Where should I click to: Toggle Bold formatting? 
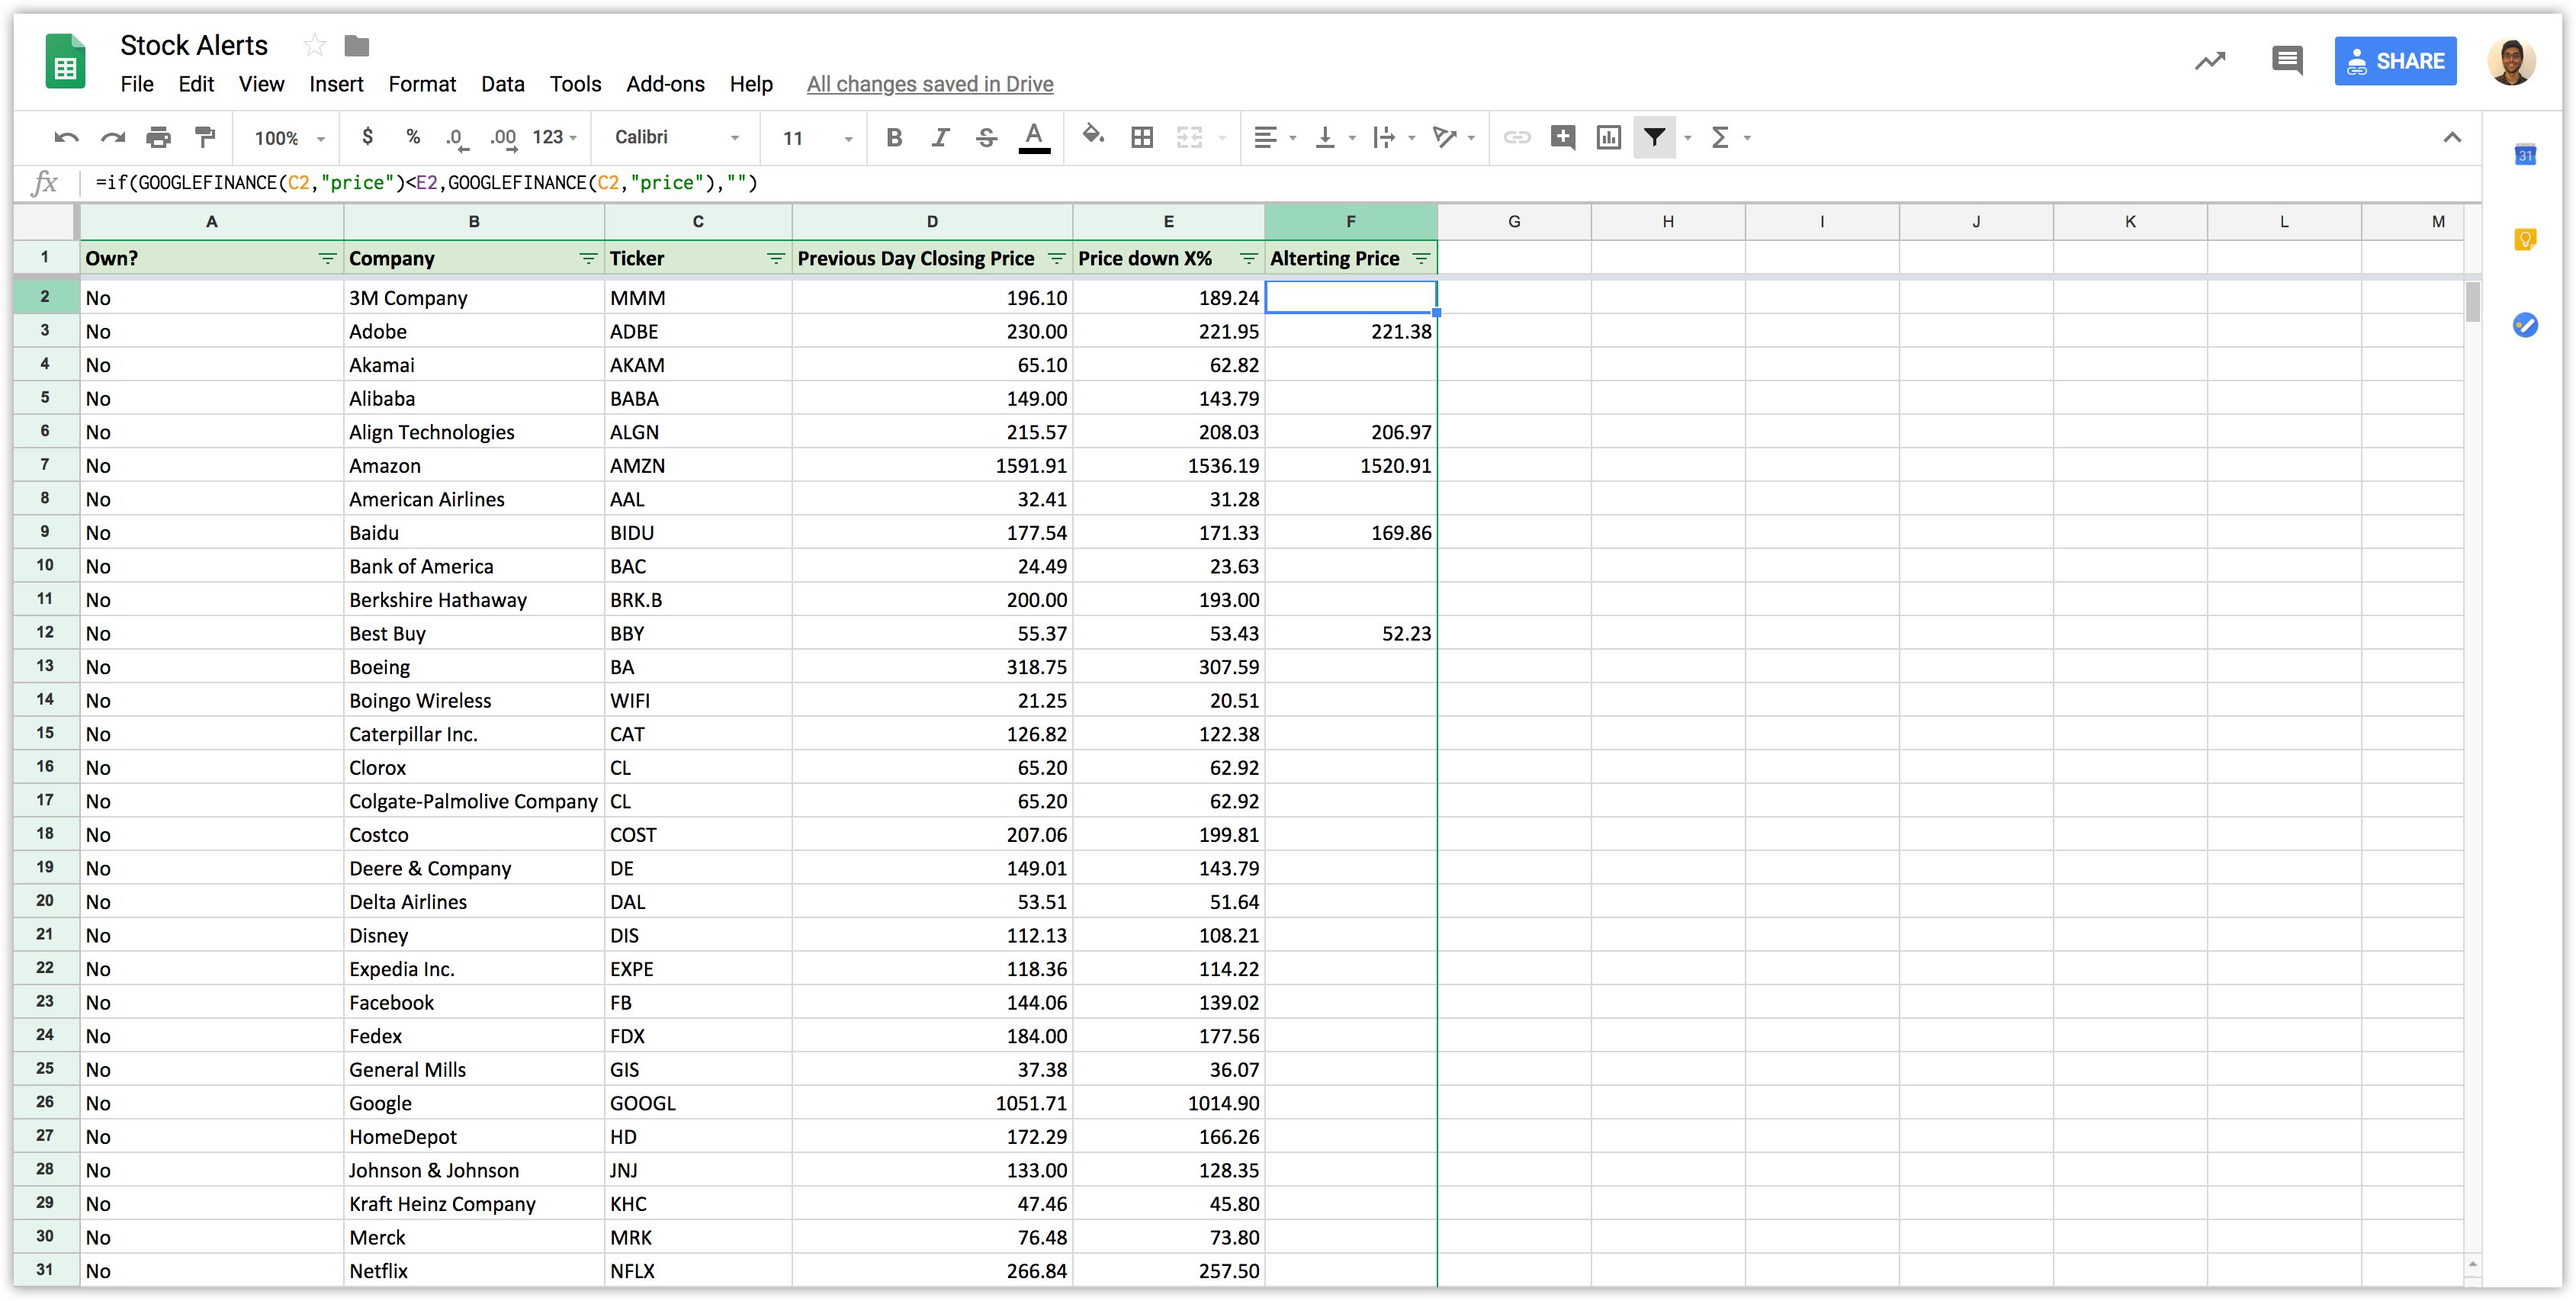(894, 138)
